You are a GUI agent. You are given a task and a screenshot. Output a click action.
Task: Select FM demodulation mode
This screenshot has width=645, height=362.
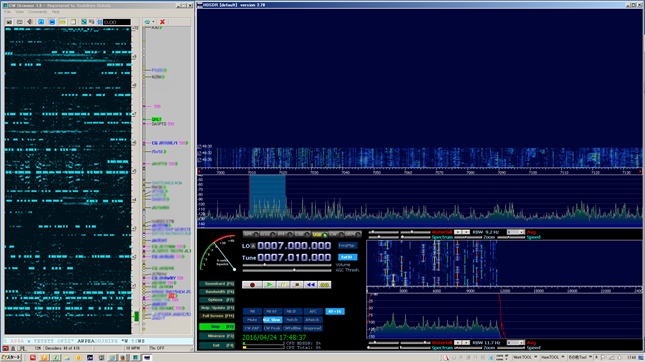(x=285, y=234)
